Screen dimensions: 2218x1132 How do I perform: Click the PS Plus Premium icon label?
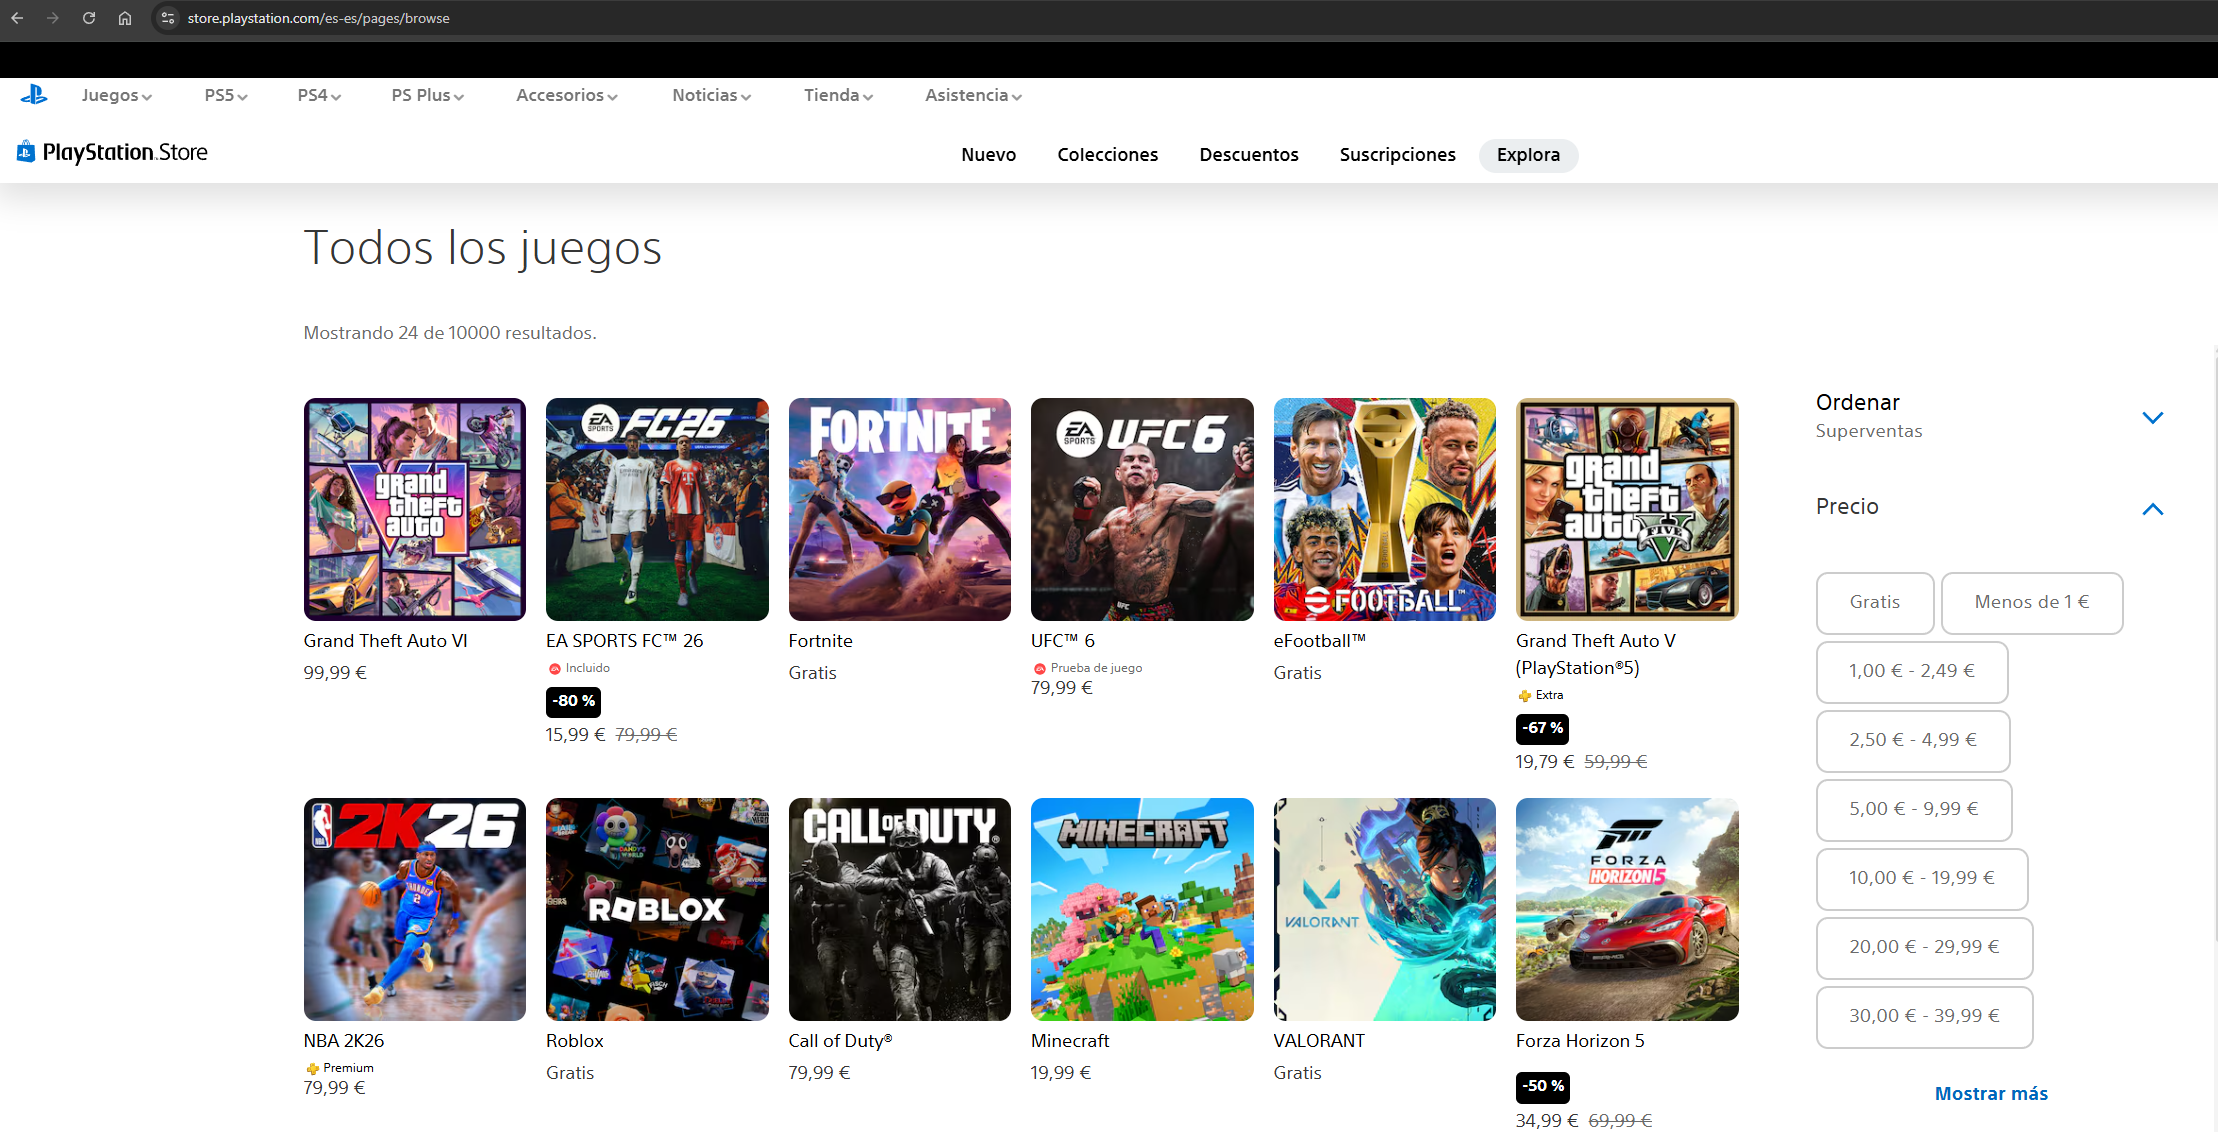(340, 1068)
